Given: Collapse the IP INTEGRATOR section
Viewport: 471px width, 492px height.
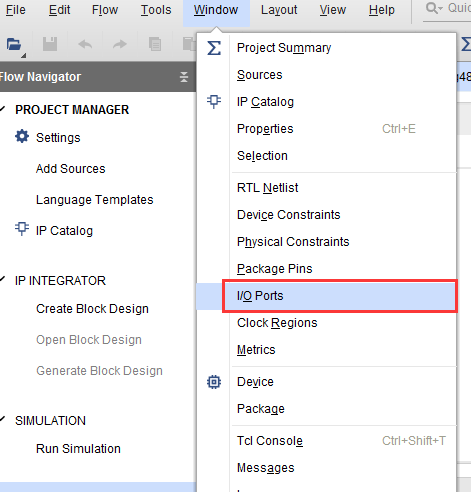Looking at the screenshot, I should pos(3,279).
